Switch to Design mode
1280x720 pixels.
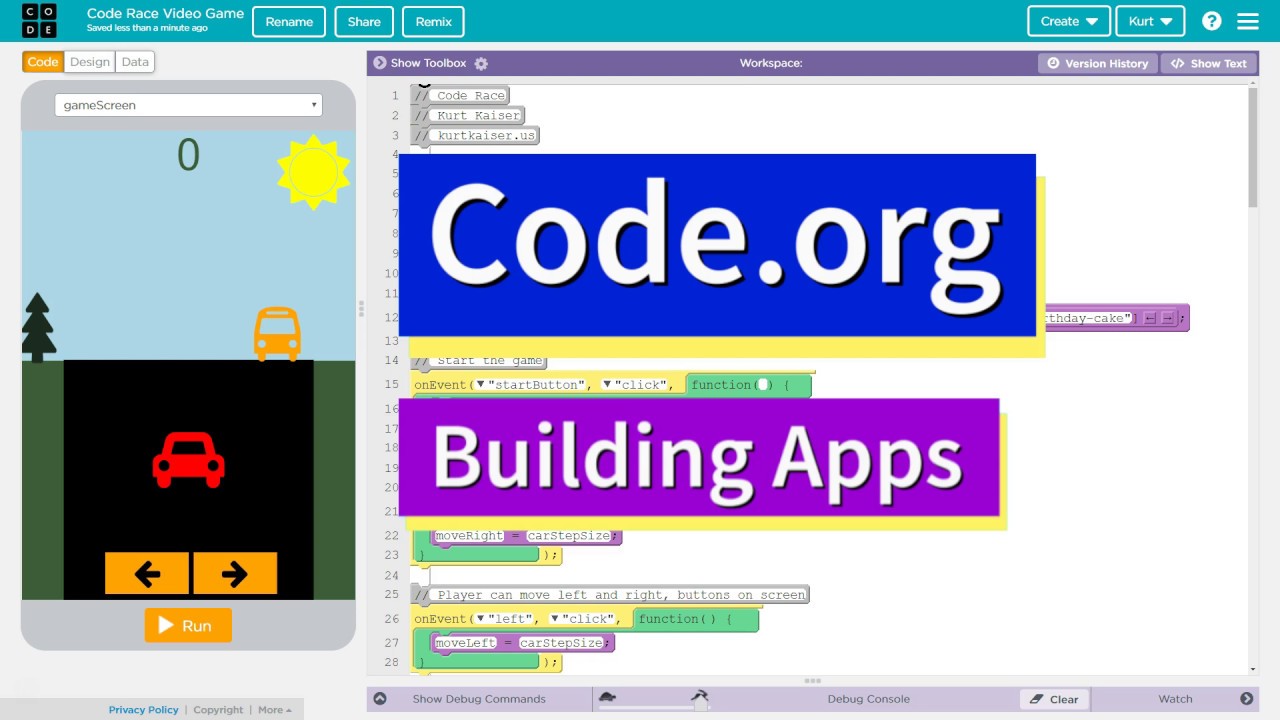(89, 62)
